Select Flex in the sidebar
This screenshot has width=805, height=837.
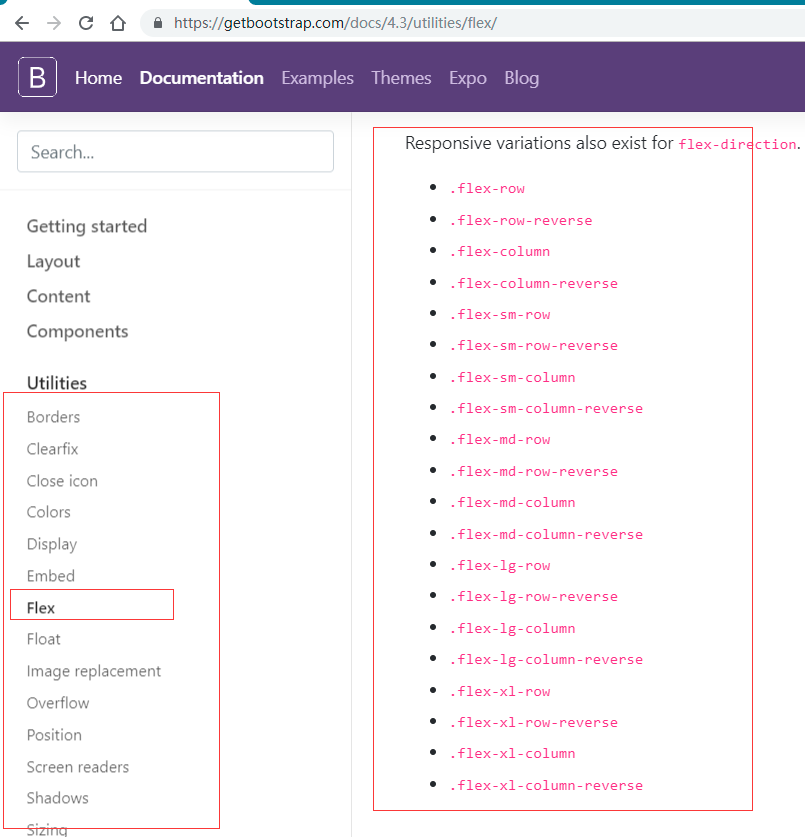41,607
